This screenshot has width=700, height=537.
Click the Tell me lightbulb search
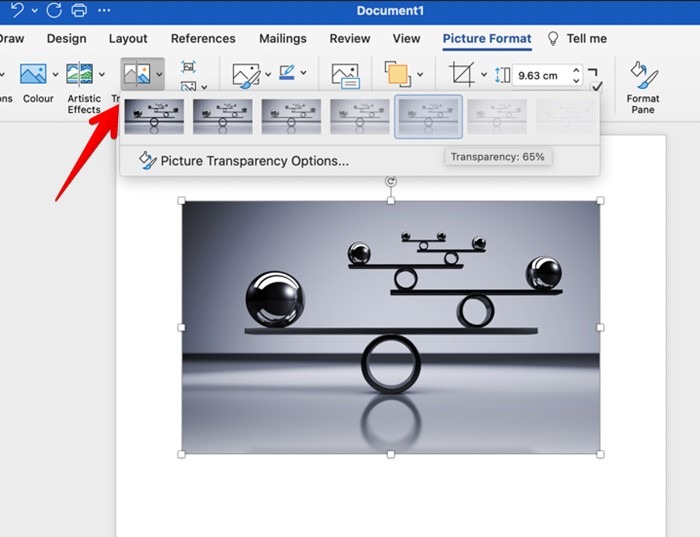(x=577, y=38)
